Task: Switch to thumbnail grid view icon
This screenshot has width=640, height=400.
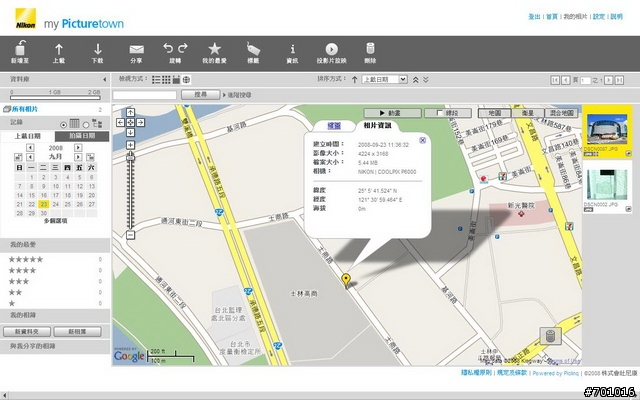Action: pos(166,80)
